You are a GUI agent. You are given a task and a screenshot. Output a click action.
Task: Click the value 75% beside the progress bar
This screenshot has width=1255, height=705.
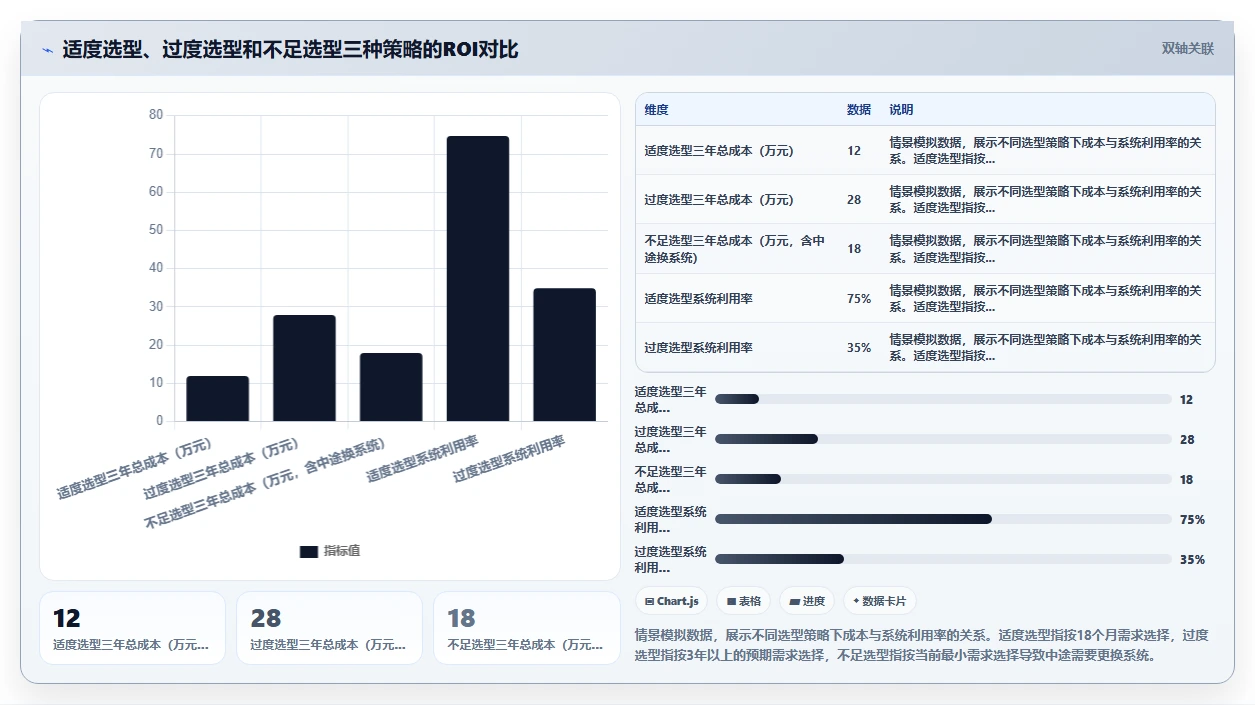pos(1192,519)
